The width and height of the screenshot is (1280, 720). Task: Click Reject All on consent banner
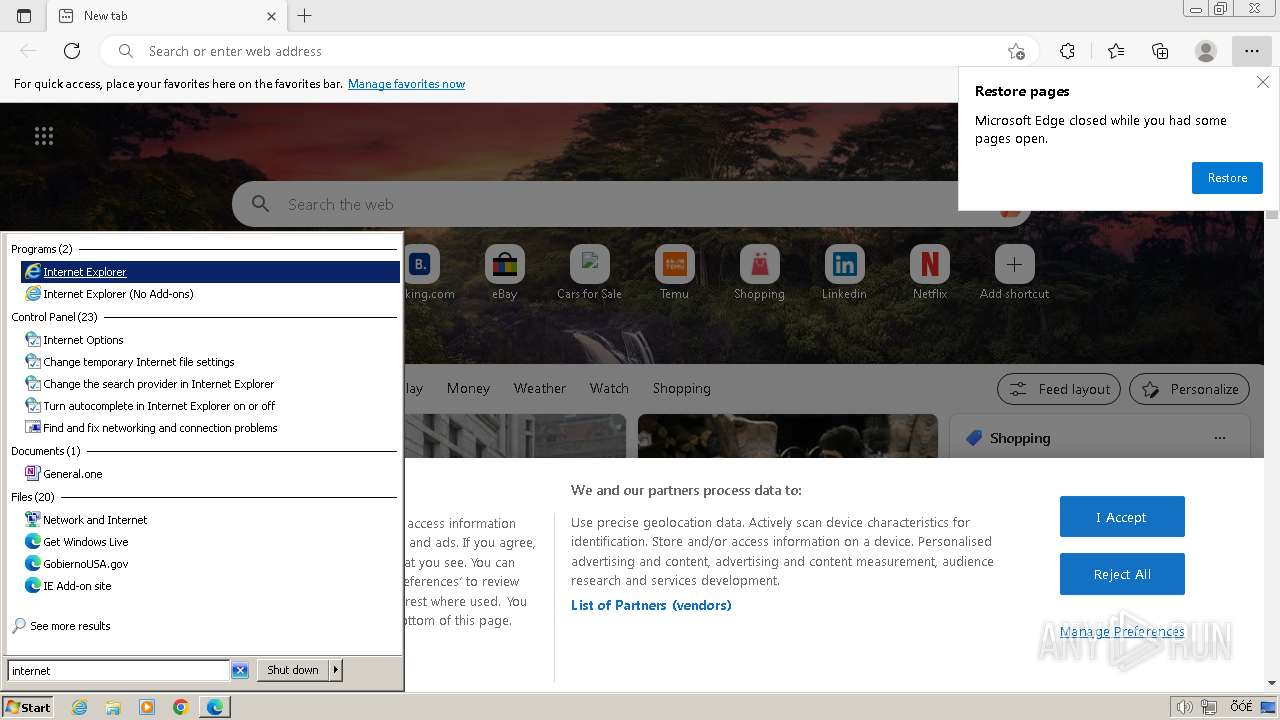(x=1122, y=574)
